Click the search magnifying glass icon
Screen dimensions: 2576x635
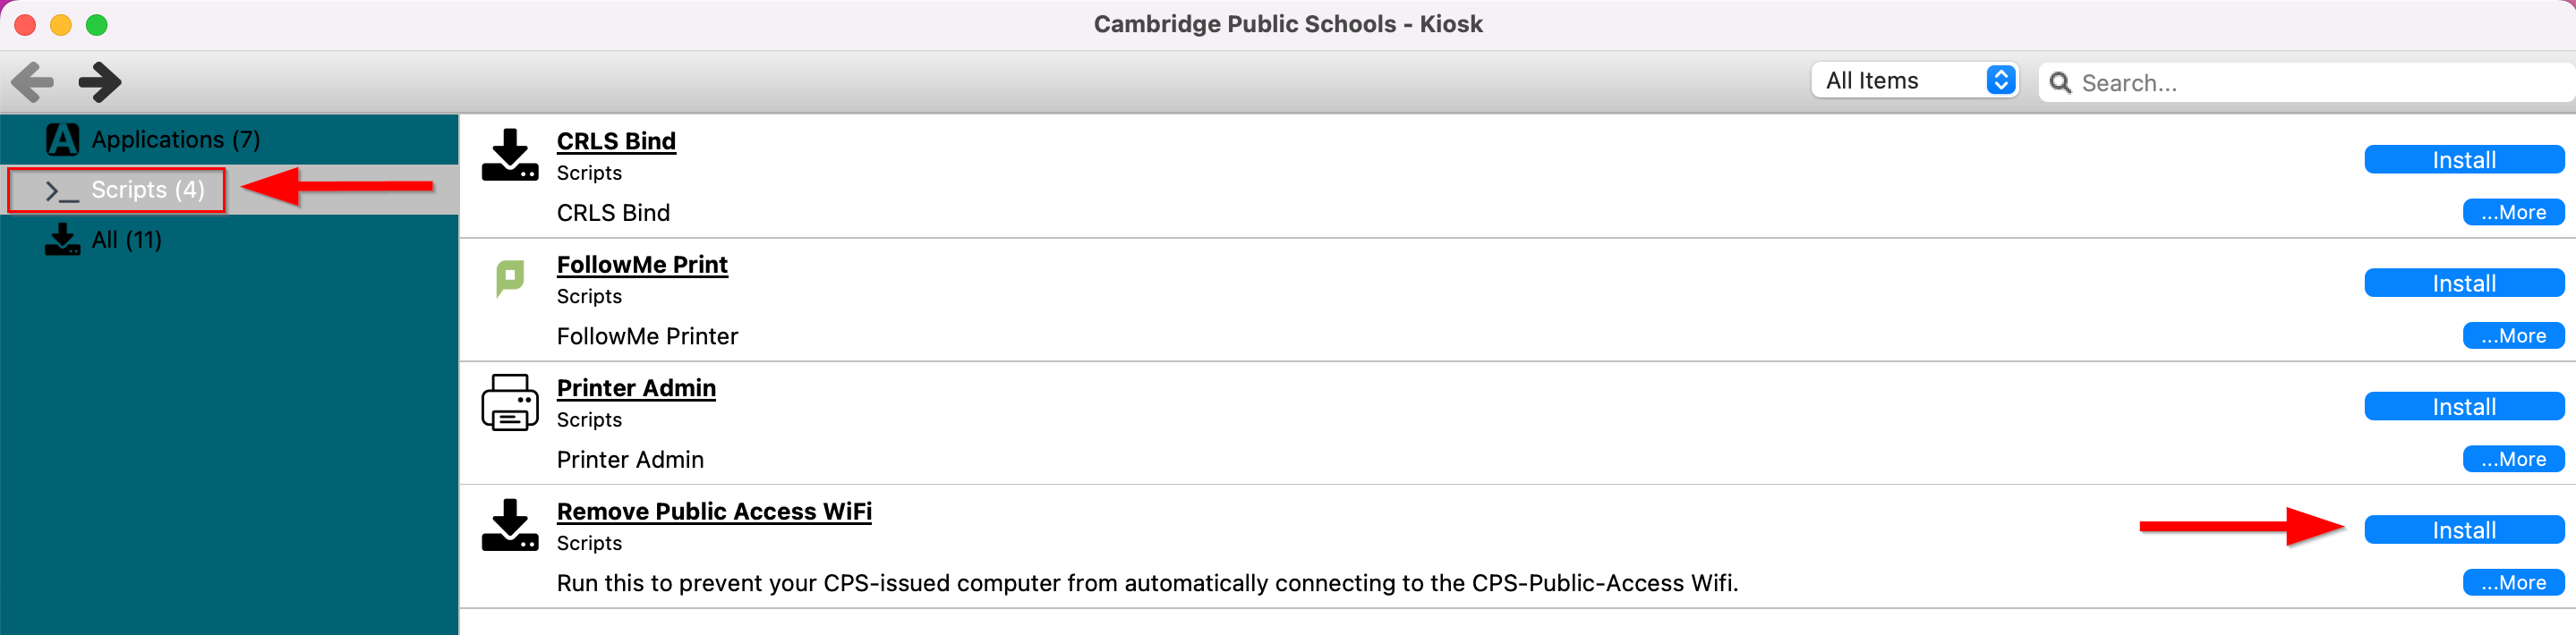click(x=2059, y=82)
